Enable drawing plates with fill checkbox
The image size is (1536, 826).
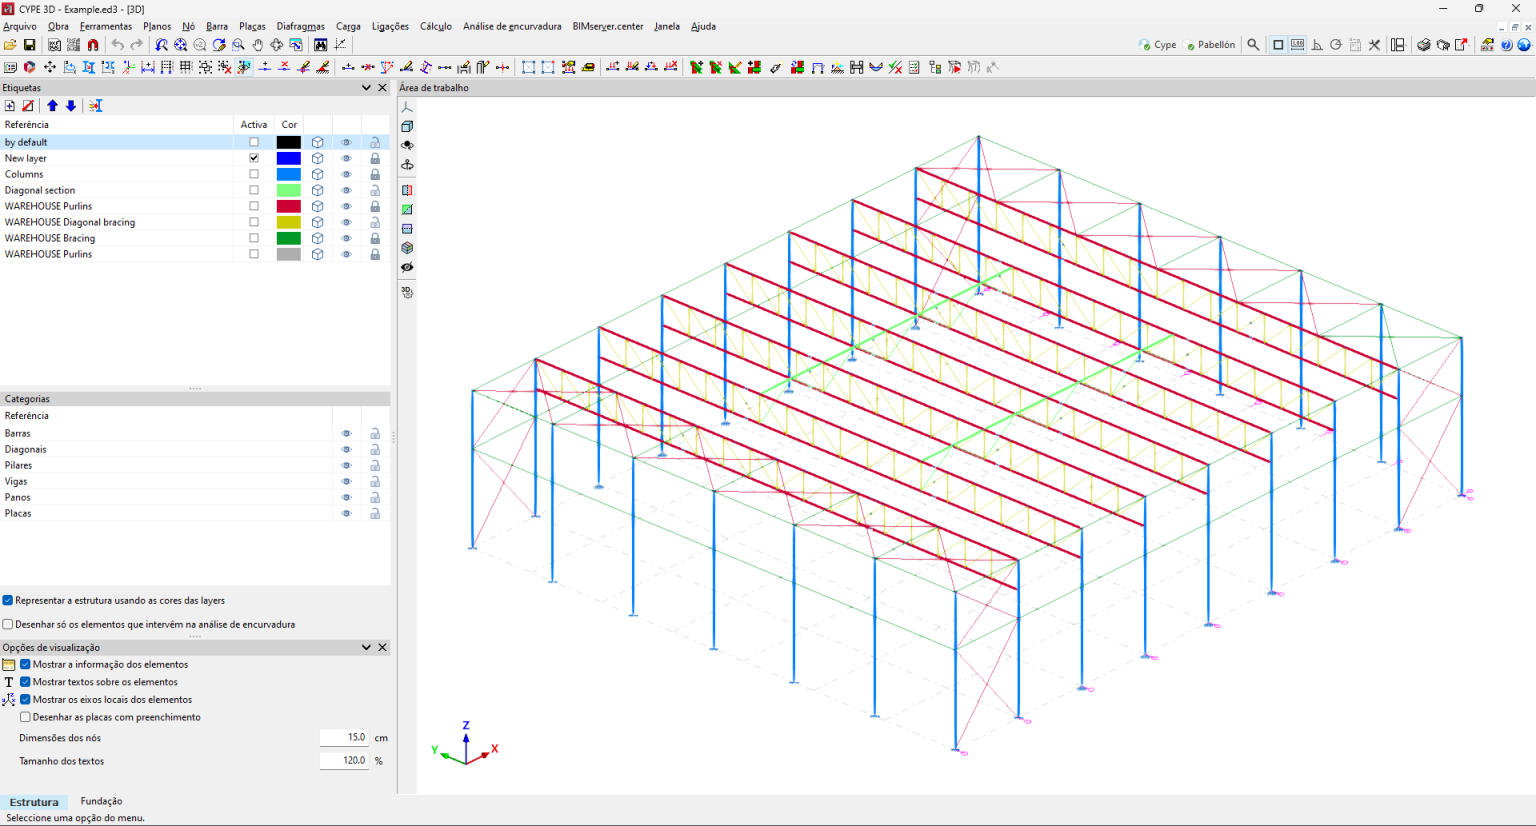click(26, 717)
